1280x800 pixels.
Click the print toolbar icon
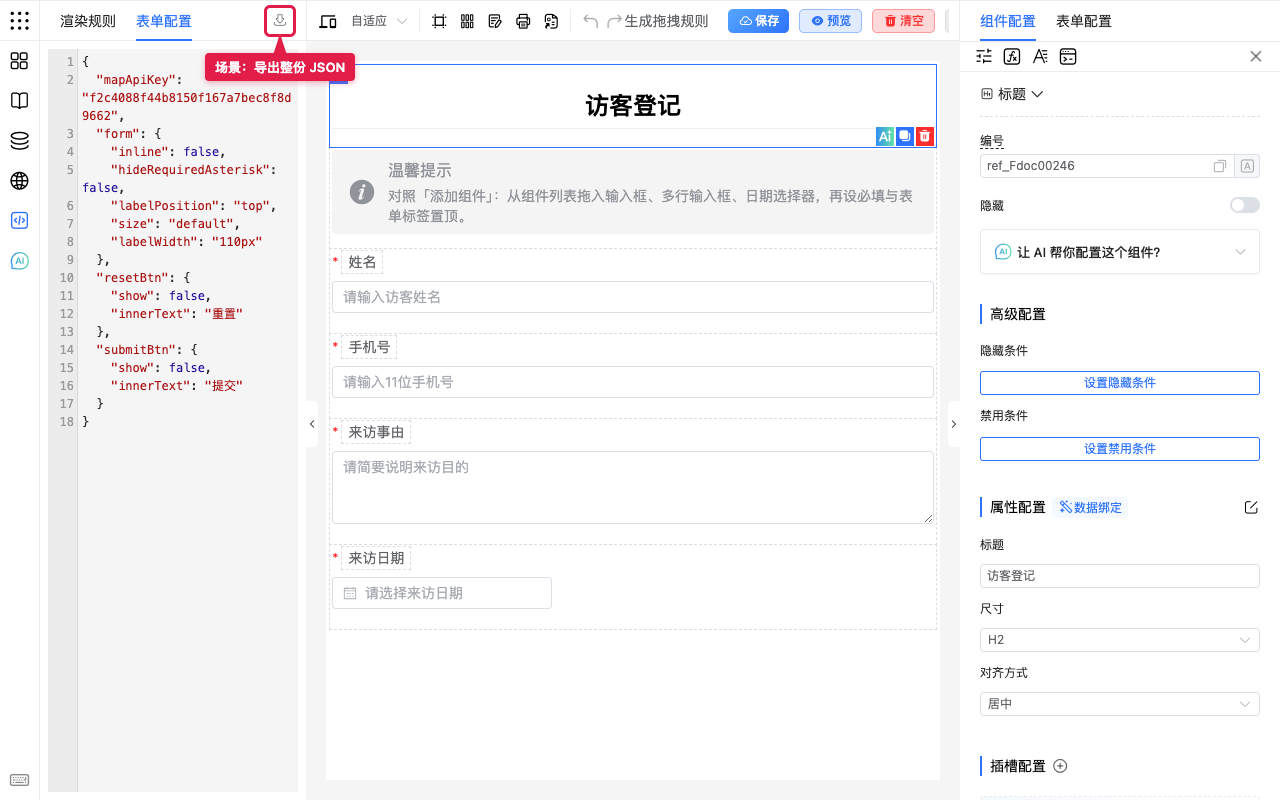point(523,21)
